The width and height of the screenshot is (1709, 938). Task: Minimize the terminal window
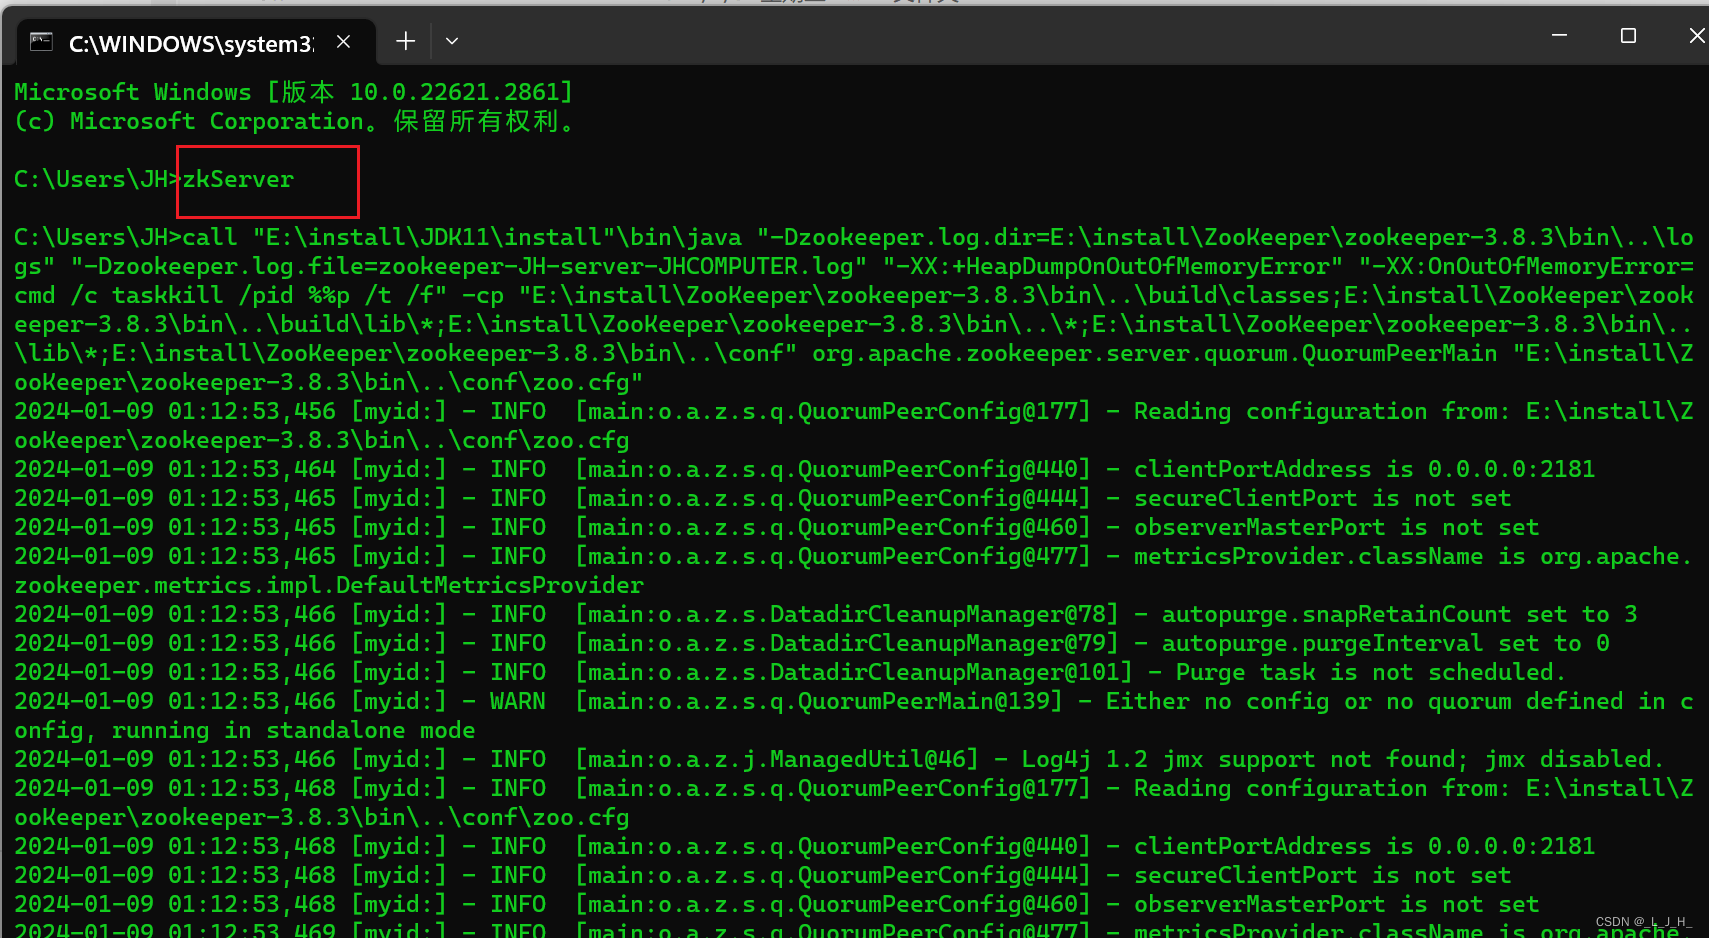1559,35
